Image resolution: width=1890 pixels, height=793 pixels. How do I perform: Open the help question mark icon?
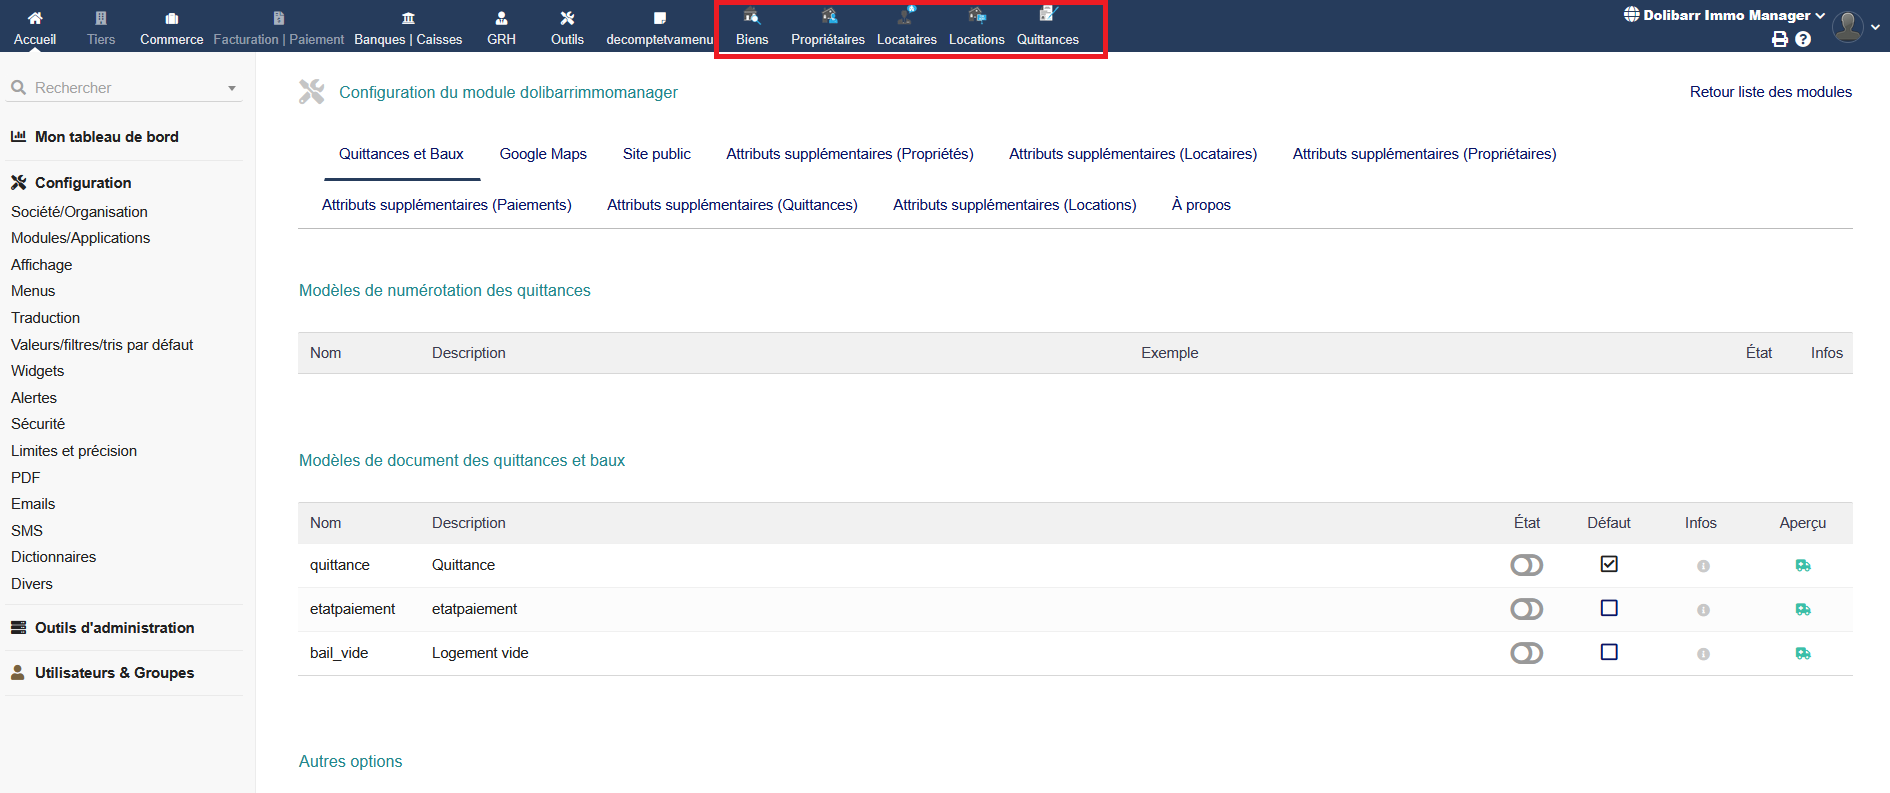coord(1803,39)
